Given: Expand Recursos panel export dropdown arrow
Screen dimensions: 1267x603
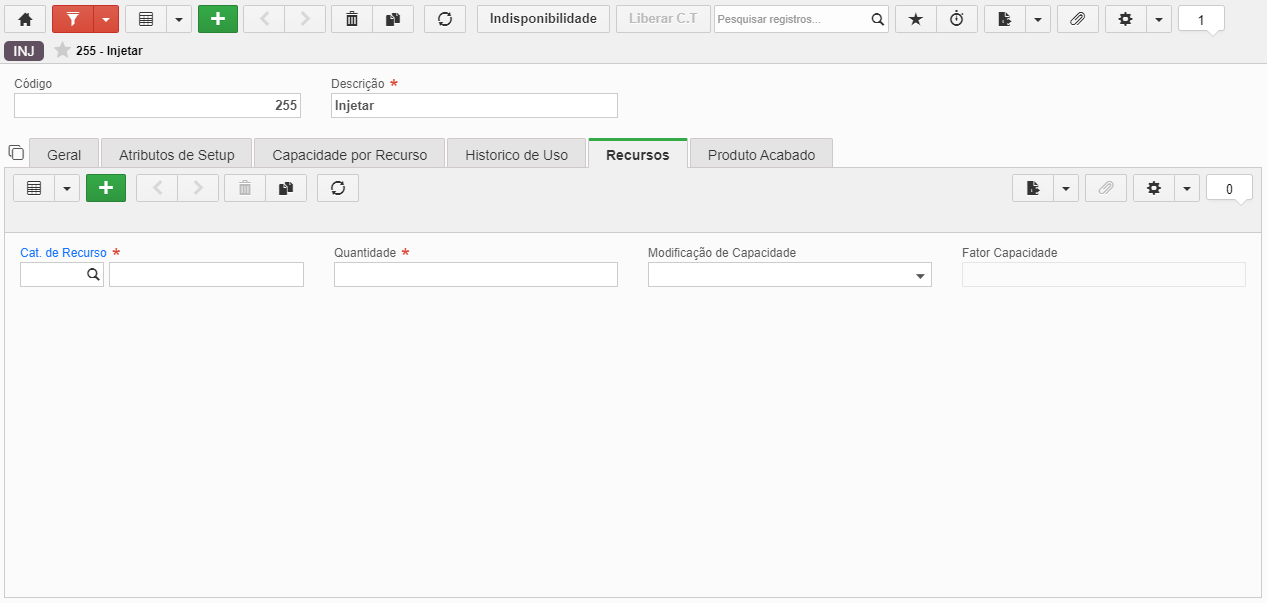Looking at the screenshot, I should click(x=1066, y=188).
